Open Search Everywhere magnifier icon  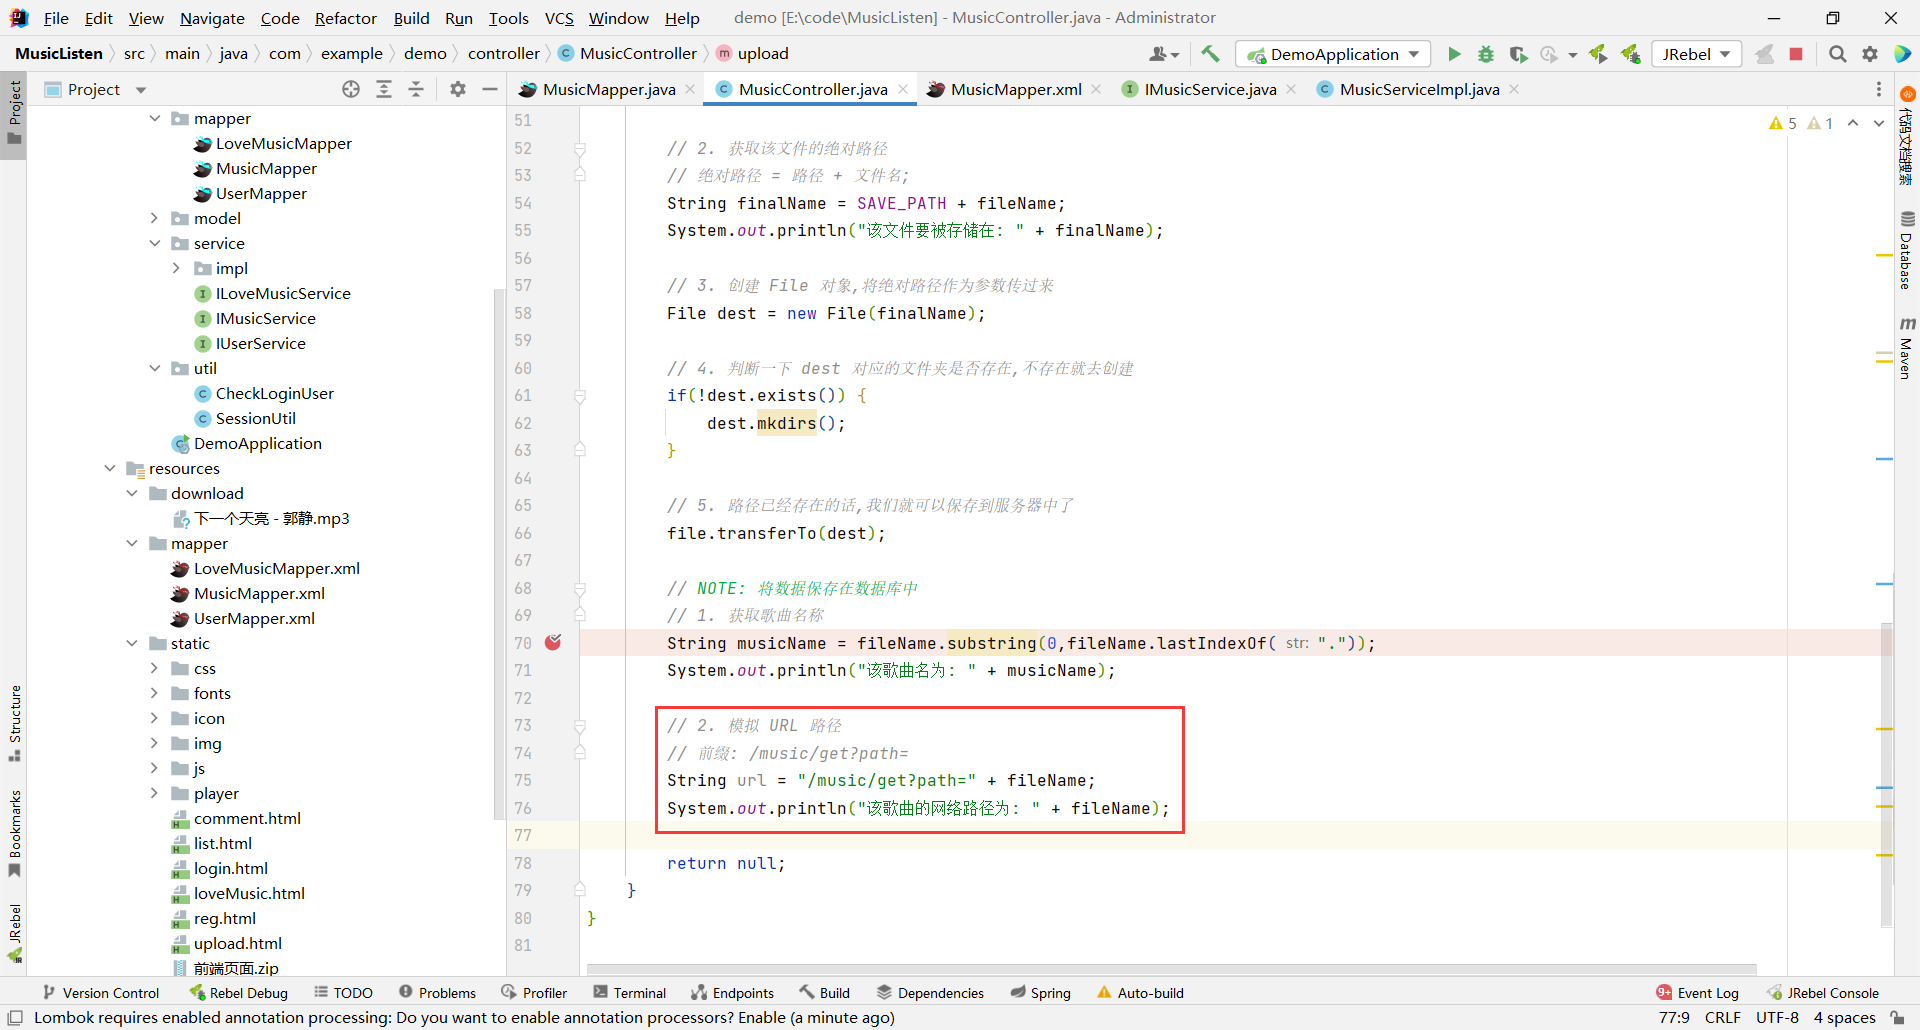pos(1837,54)
